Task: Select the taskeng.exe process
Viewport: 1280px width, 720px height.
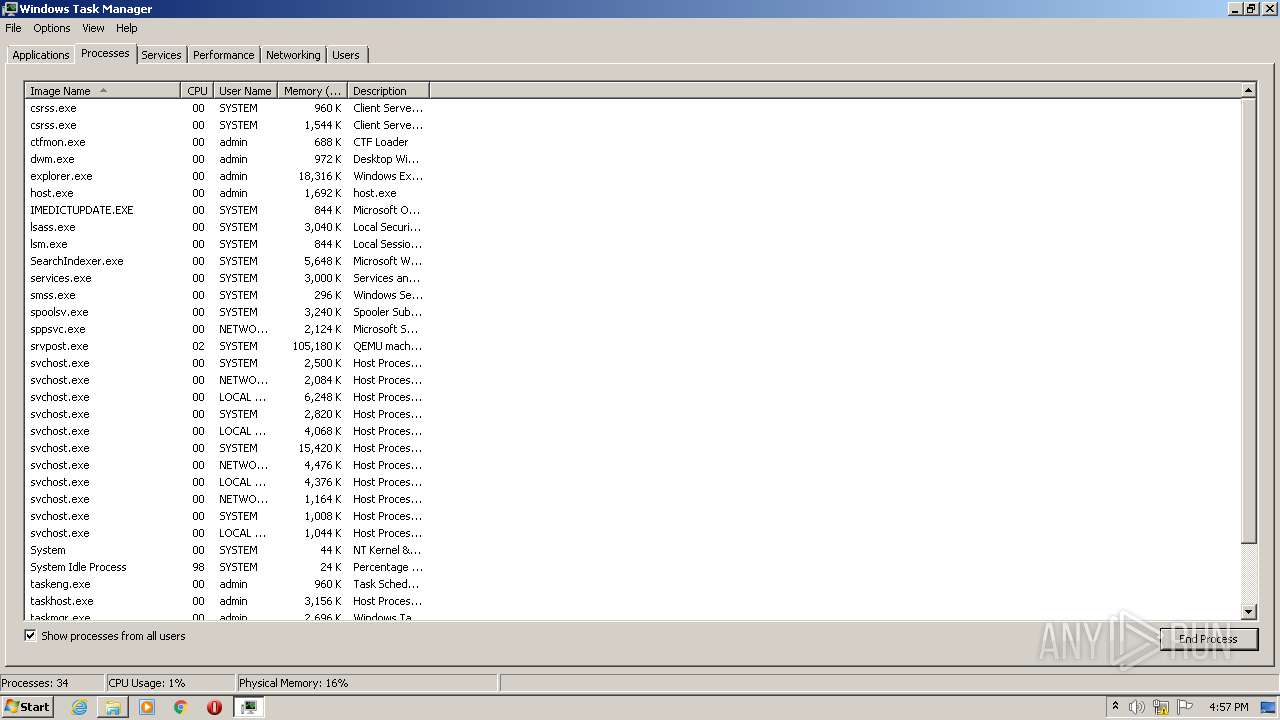Action: pyautogui.click(x=226, y=584)
